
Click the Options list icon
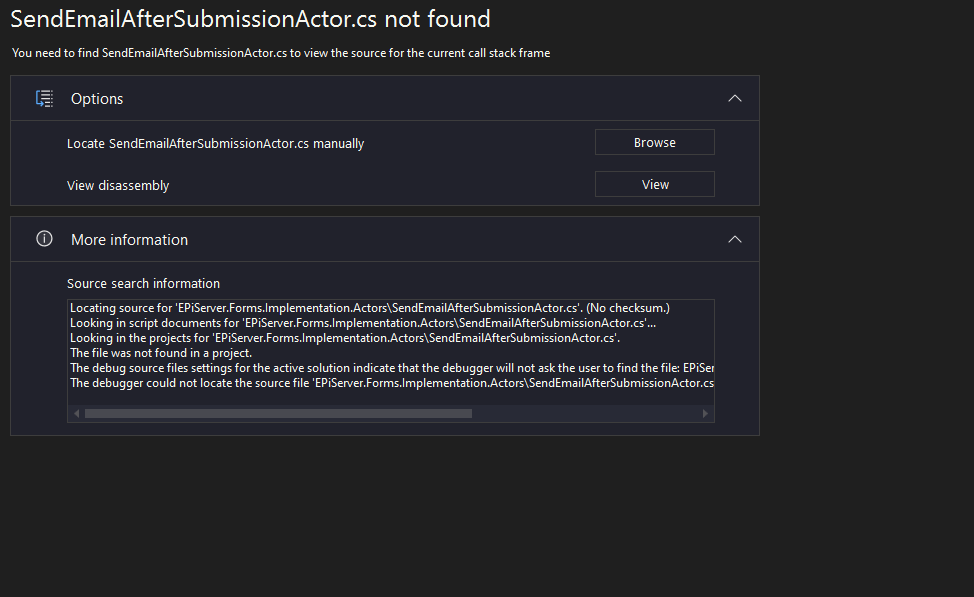point(44,99)
